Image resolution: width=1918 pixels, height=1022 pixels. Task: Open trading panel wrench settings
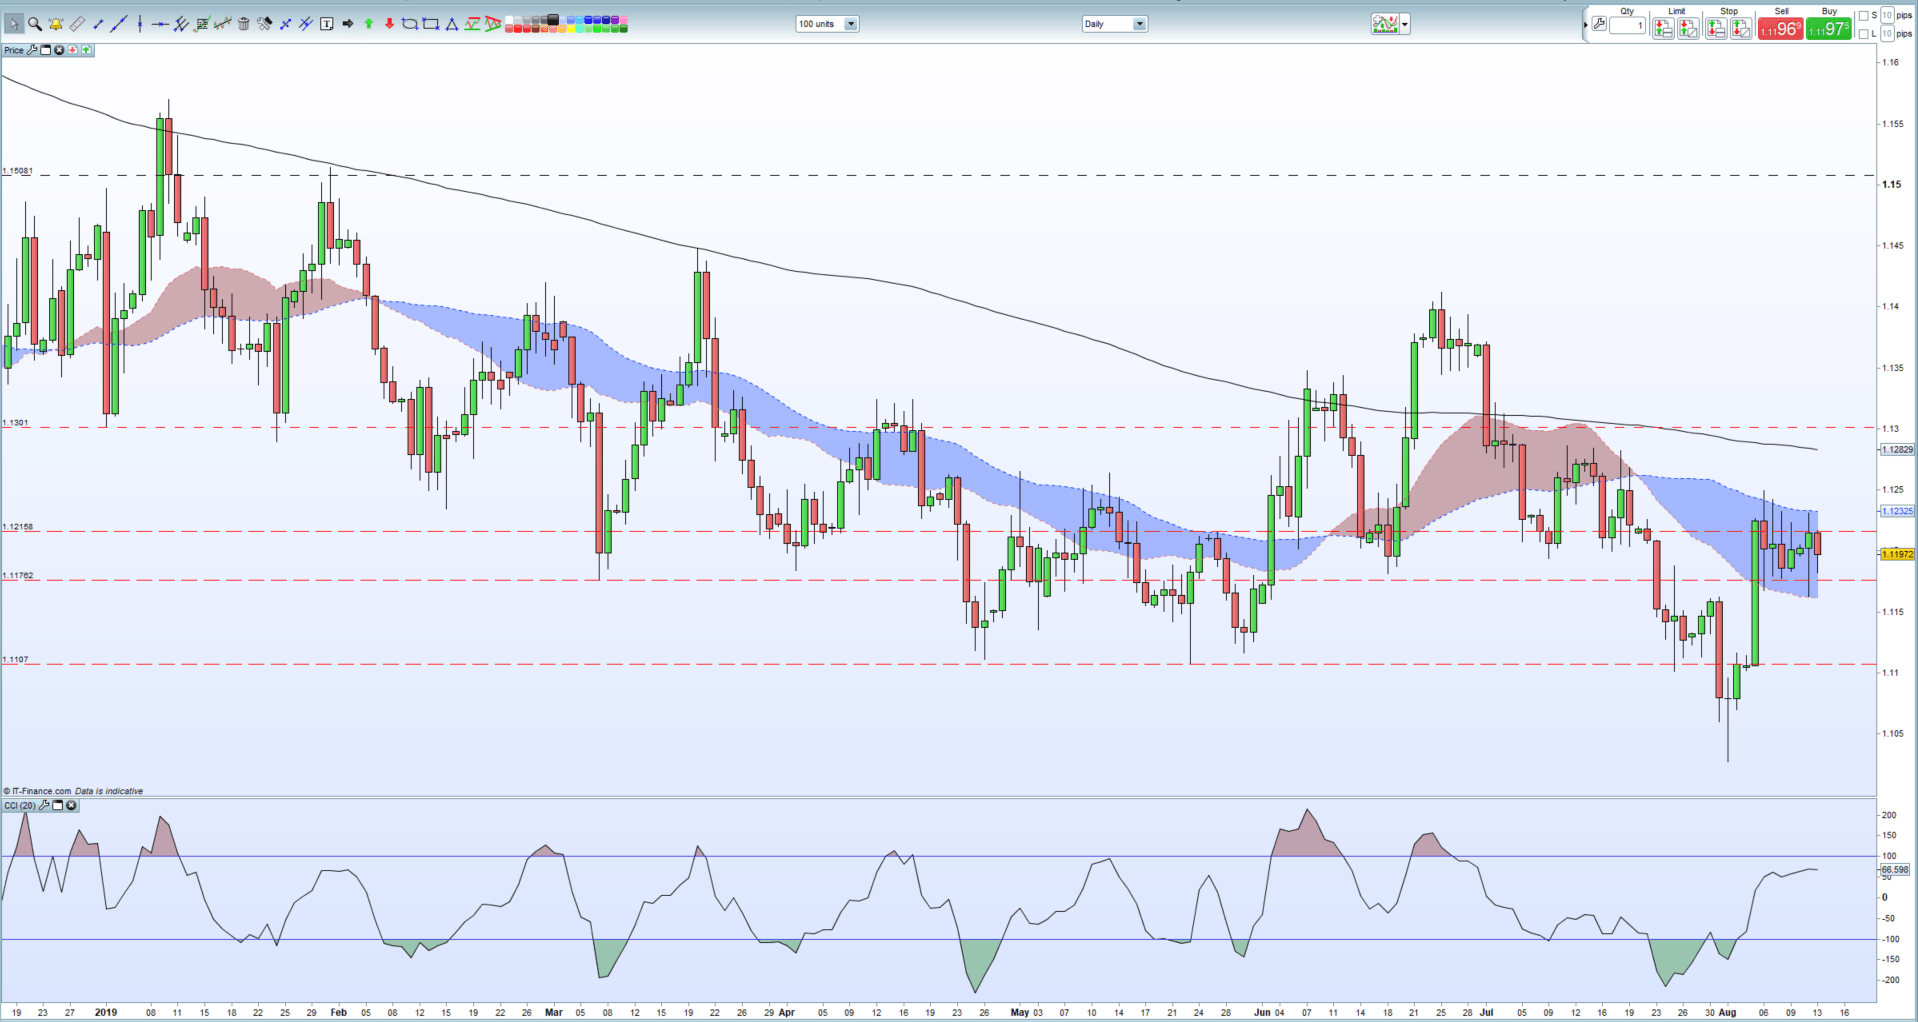coord(1599,24)
